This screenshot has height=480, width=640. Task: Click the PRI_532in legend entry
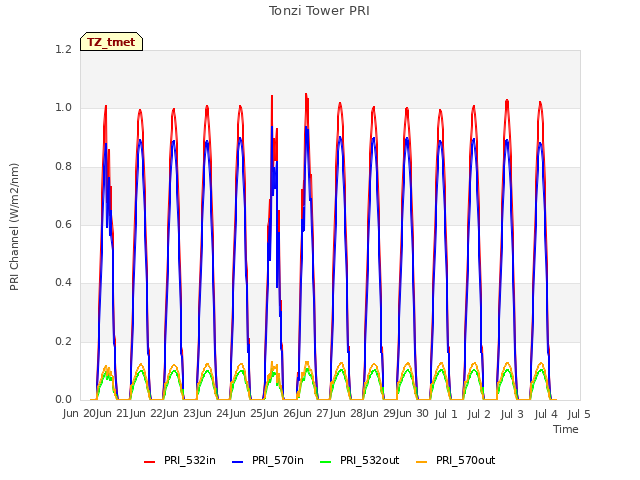coord(180,461)
